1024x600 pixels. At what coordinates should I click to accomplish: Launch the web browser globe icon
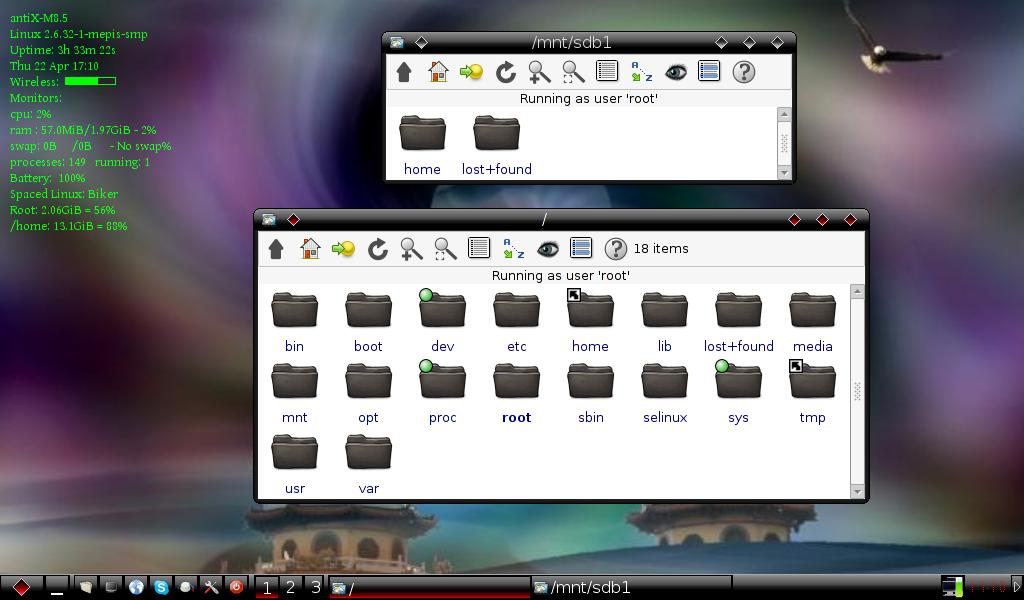[x=136, y=587]
